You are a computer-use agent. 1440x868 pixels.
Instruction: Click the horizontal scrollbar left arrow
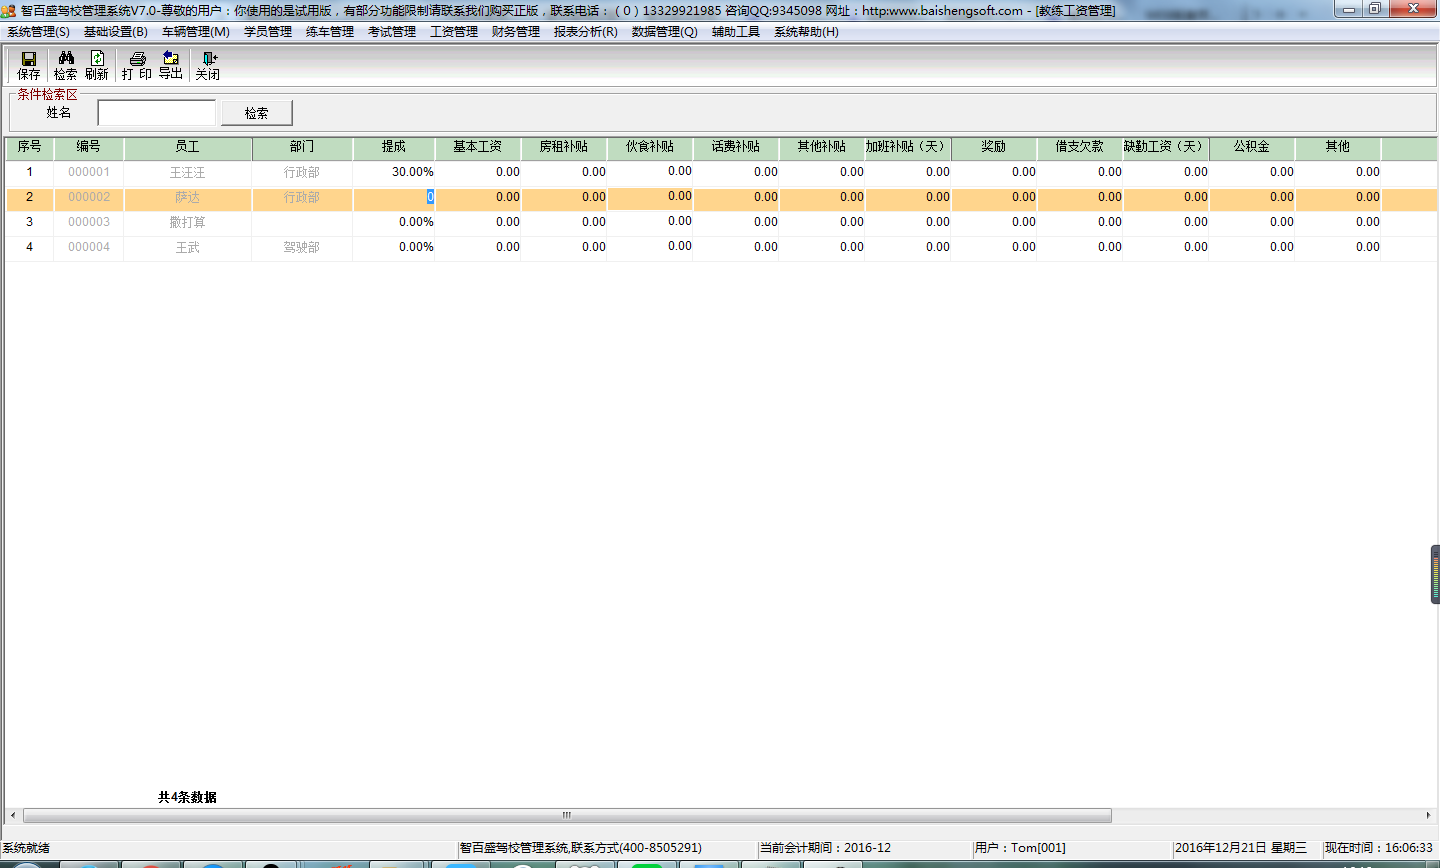[x=12, y=815]
